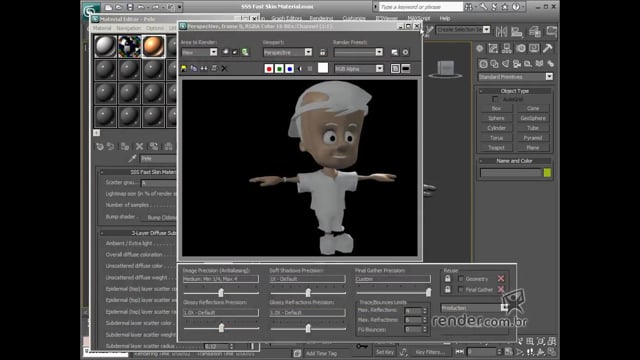The image size is (640, 360).
Task: Open the Production render mode dropdown
Action: [x=504, y=308]
